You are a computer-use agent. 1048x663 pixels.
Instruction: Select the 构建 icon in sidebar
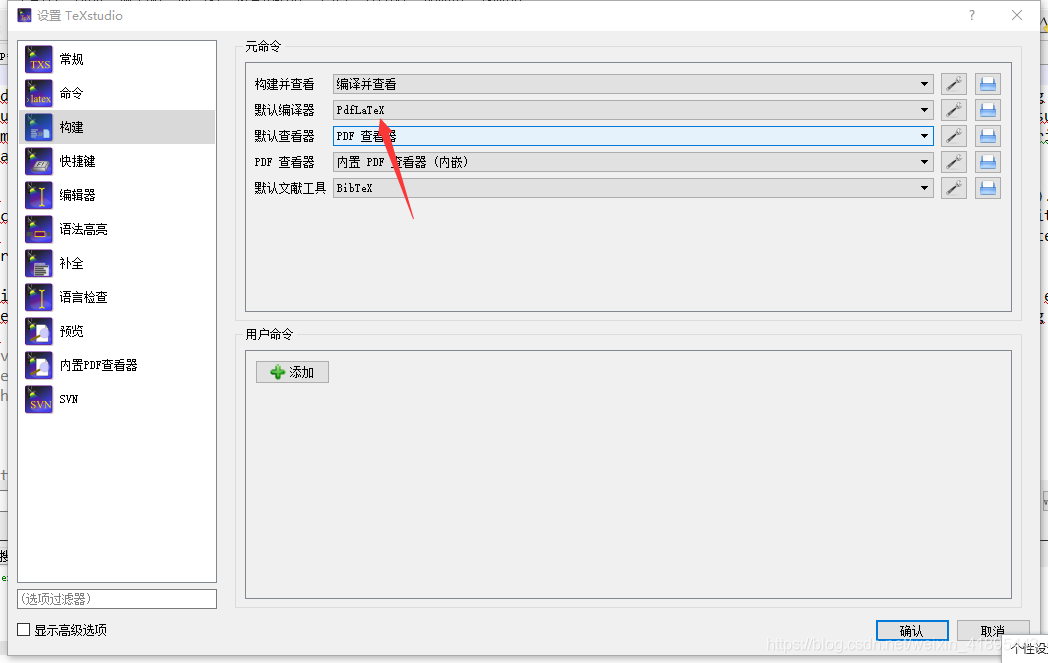click(x=39, y=128)
